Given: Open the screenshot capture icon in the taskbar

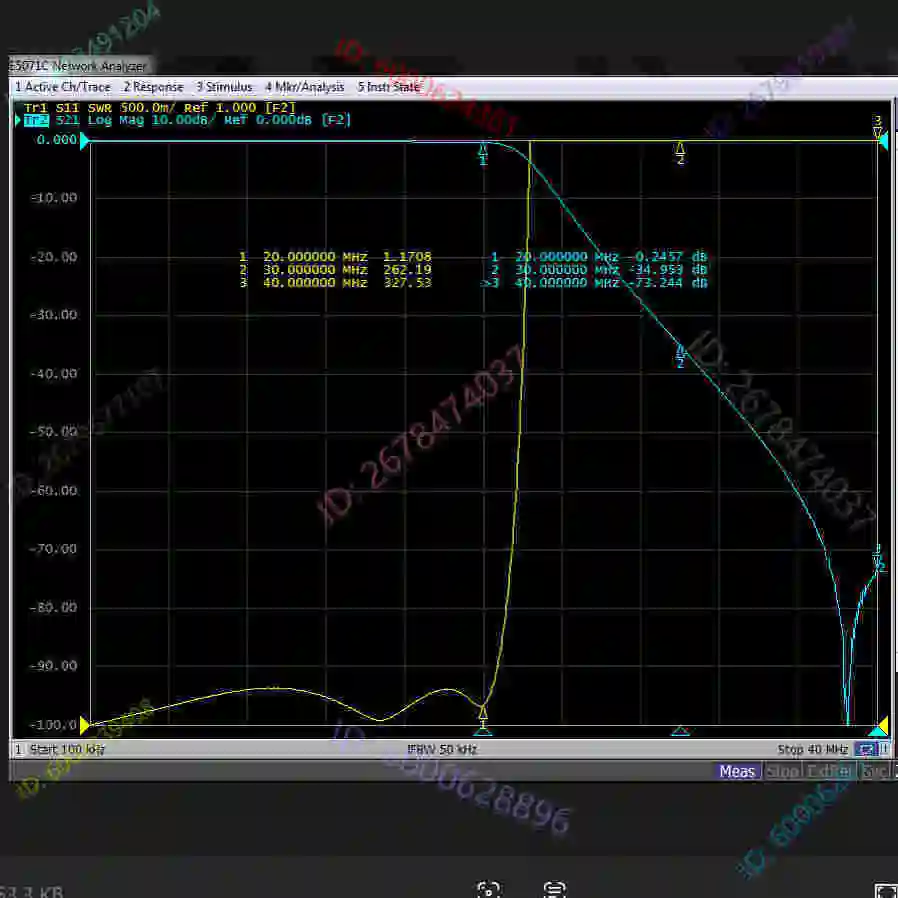Looking at the screenshot, I should [x=489, y=889].
